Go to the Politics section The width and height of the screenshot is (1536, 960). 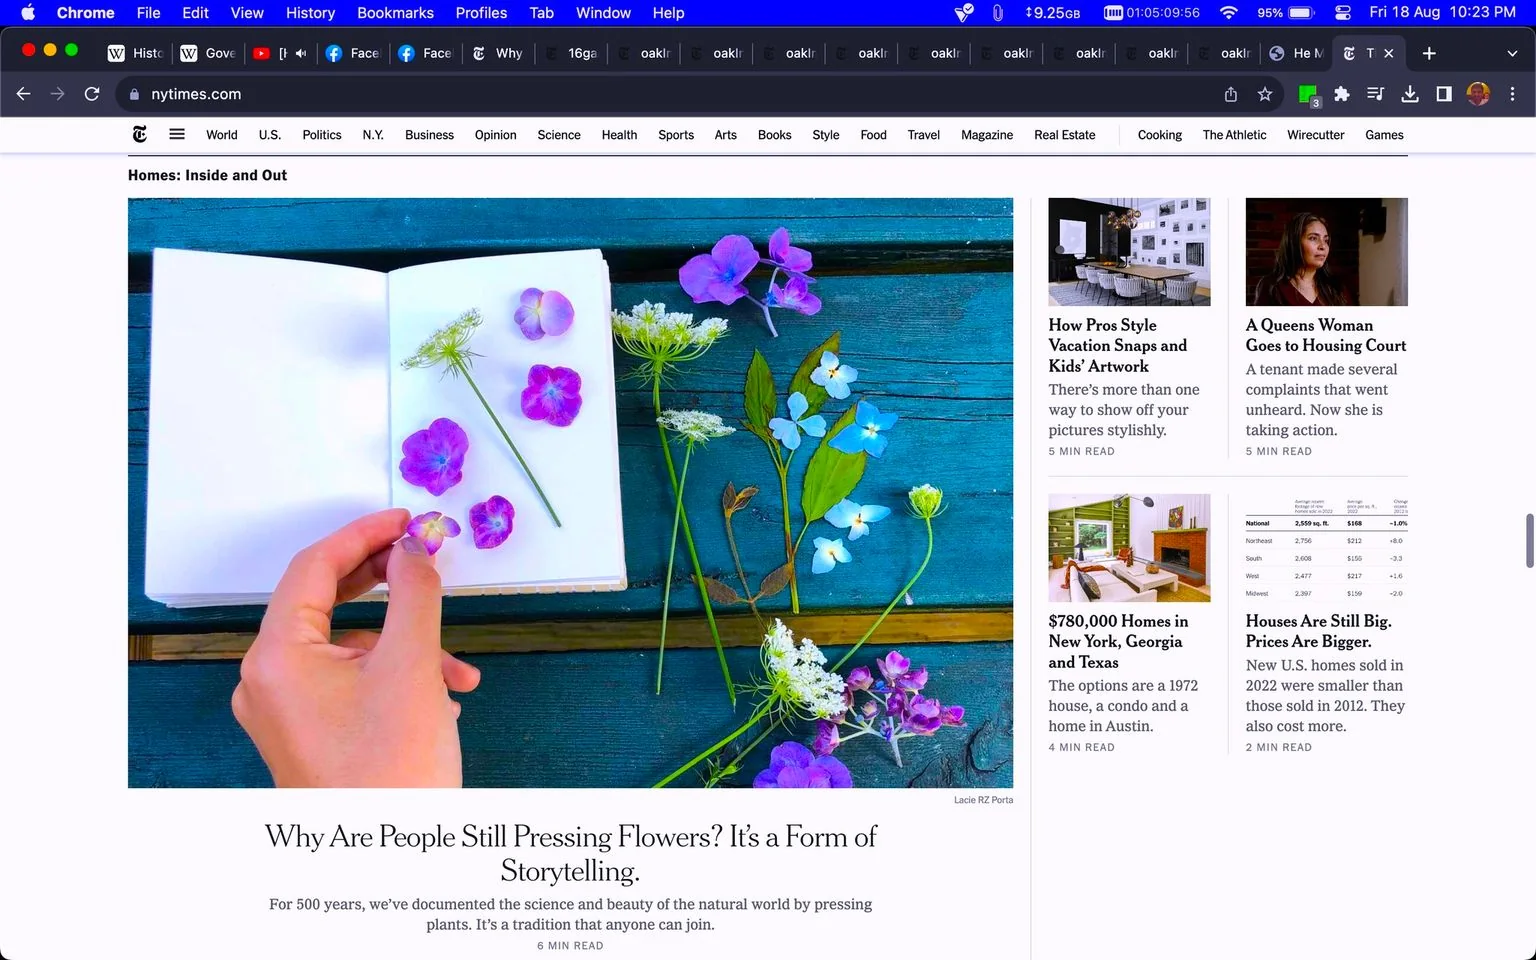pos(322,135)
